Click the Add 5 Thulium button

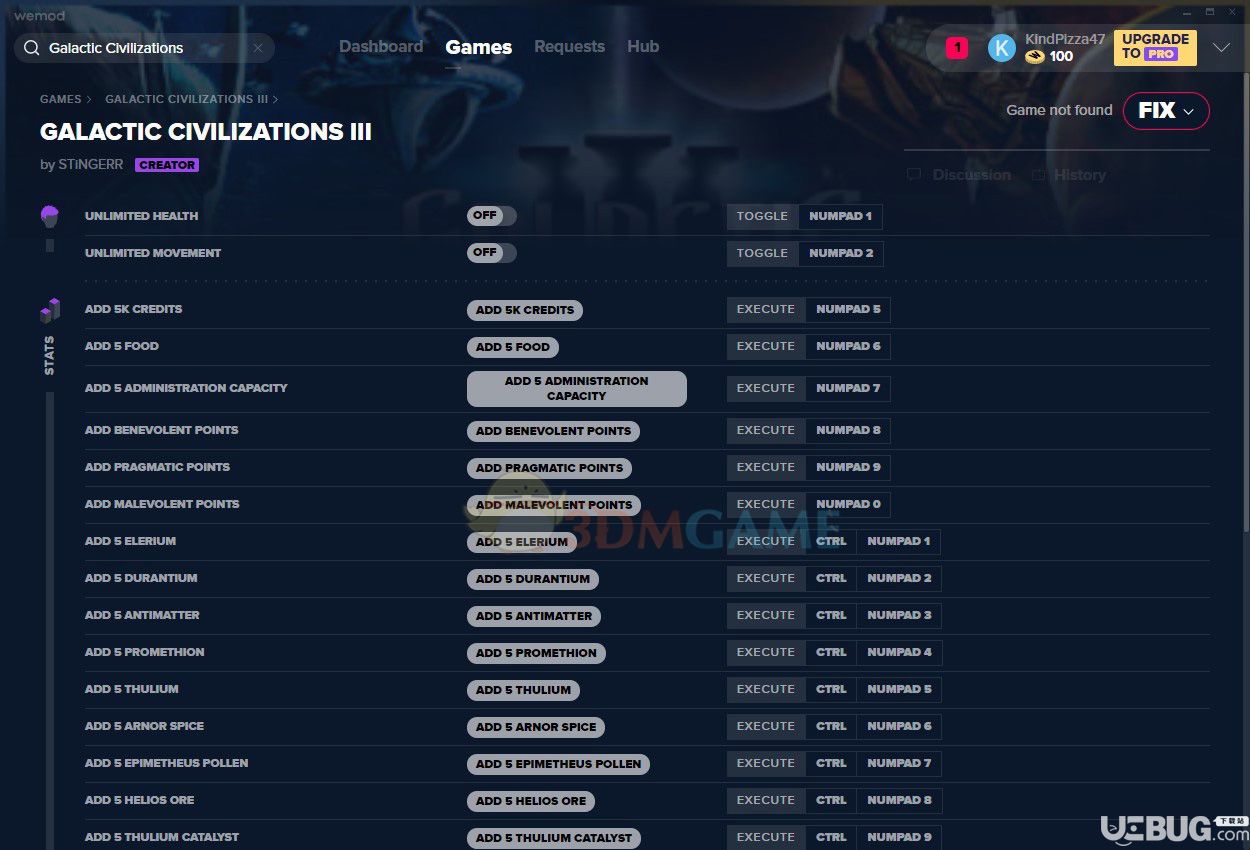pyautogui.click(x=523, y=690)
